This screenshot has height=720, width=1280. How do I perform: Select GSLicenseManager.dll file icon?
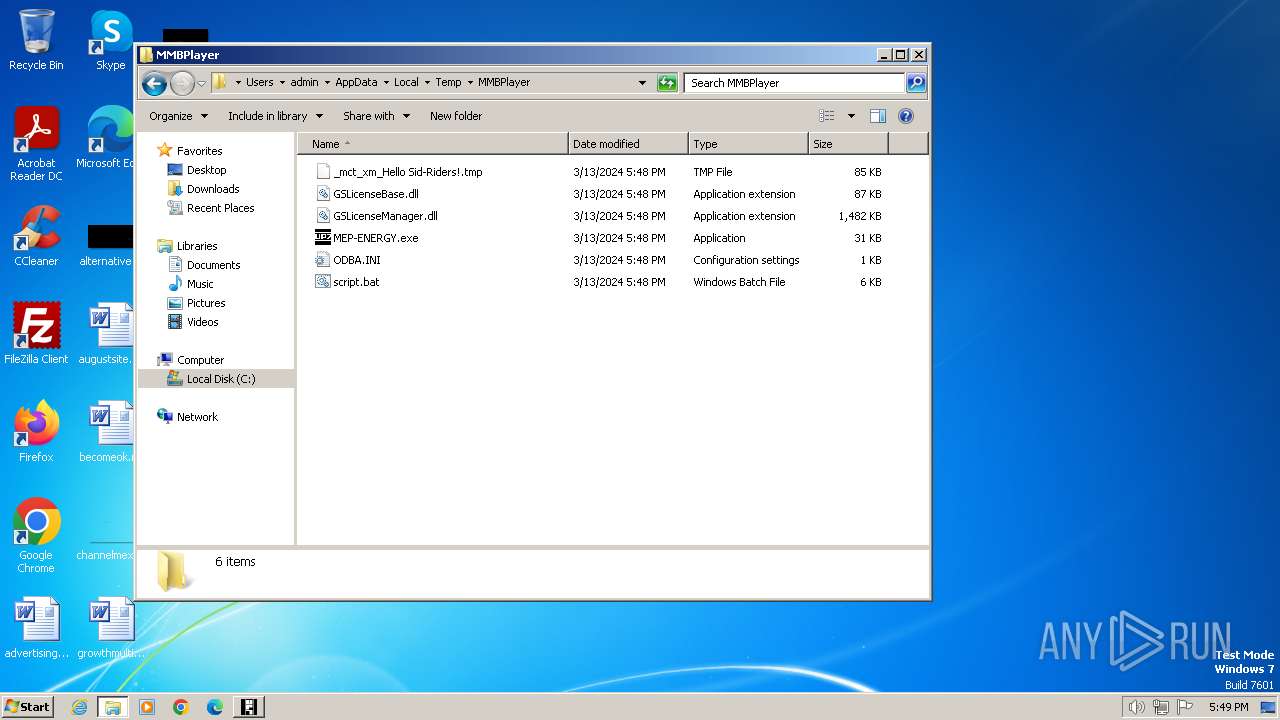(x=323, y=216)
